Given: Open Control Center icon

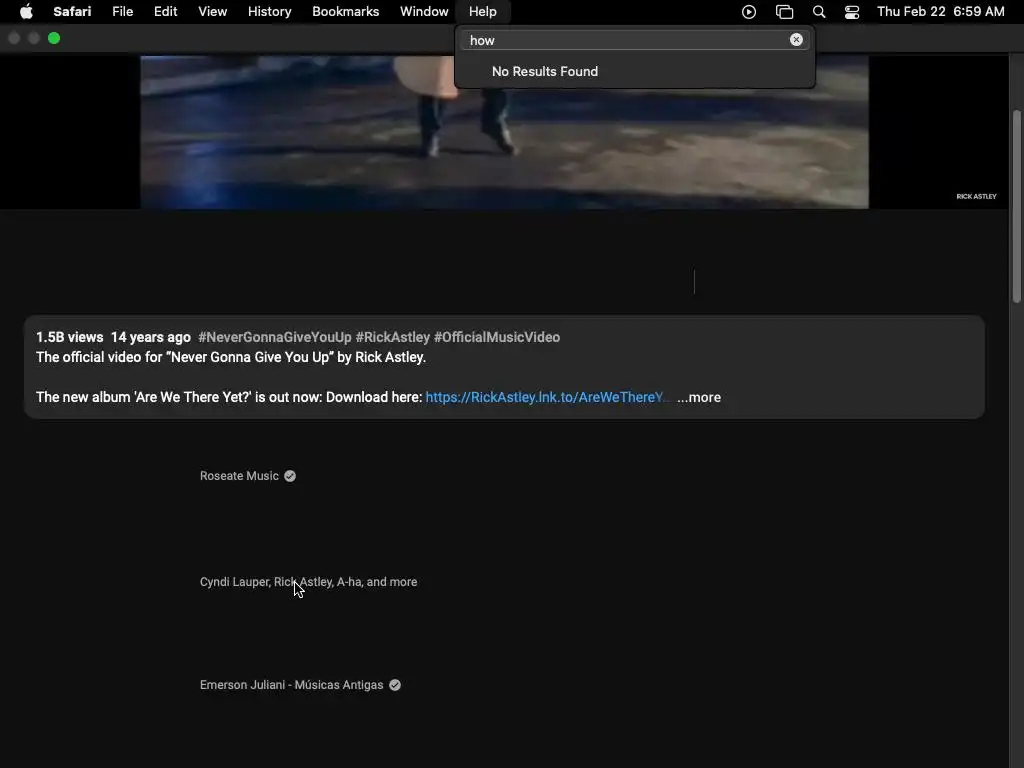Looking at the screenshot, I should coord(852,12).
